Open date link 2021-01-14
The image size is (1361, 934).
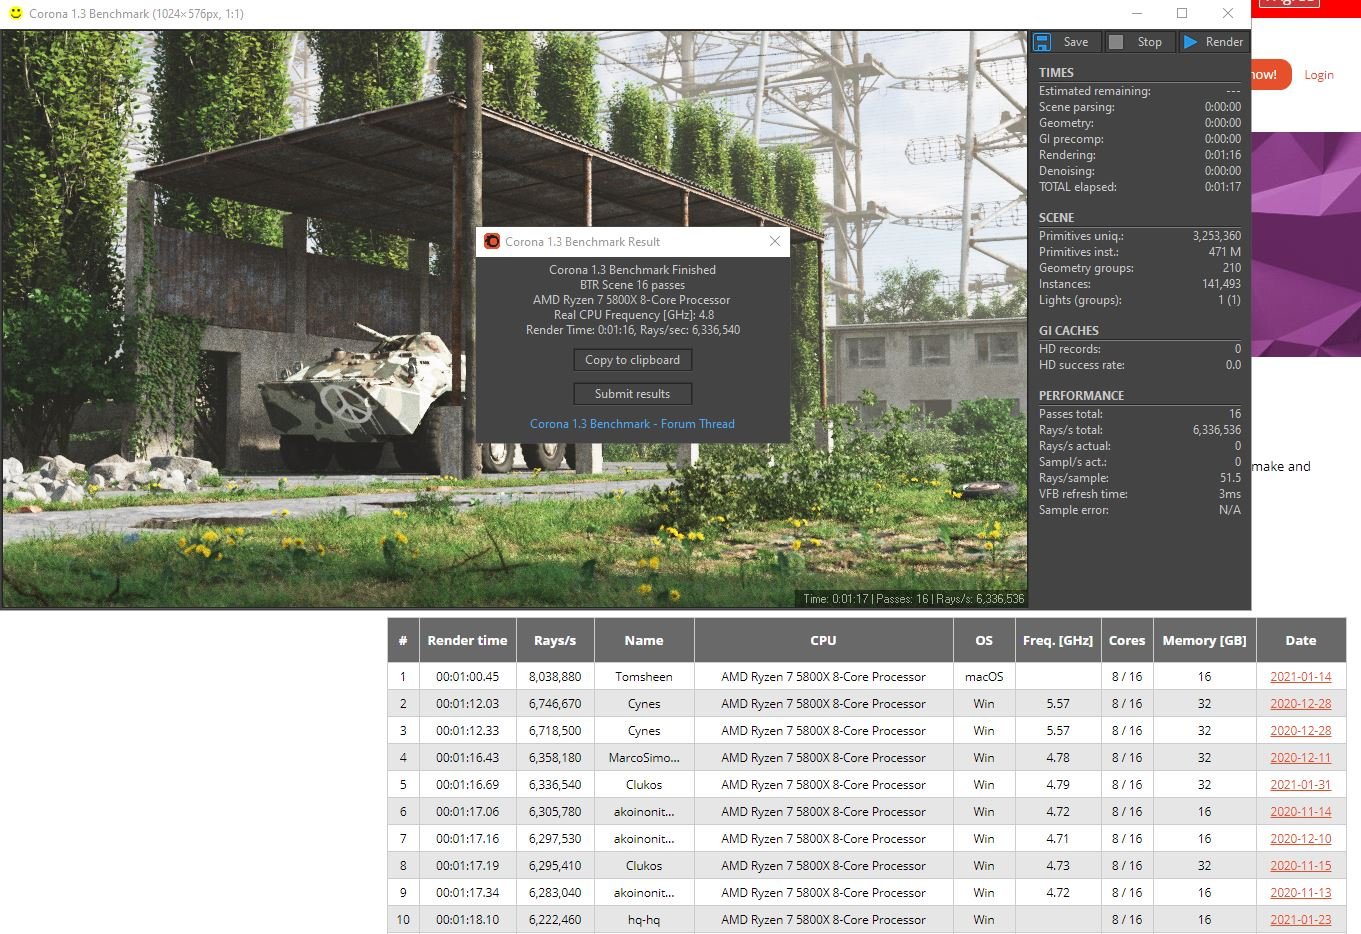[1301, 677]
